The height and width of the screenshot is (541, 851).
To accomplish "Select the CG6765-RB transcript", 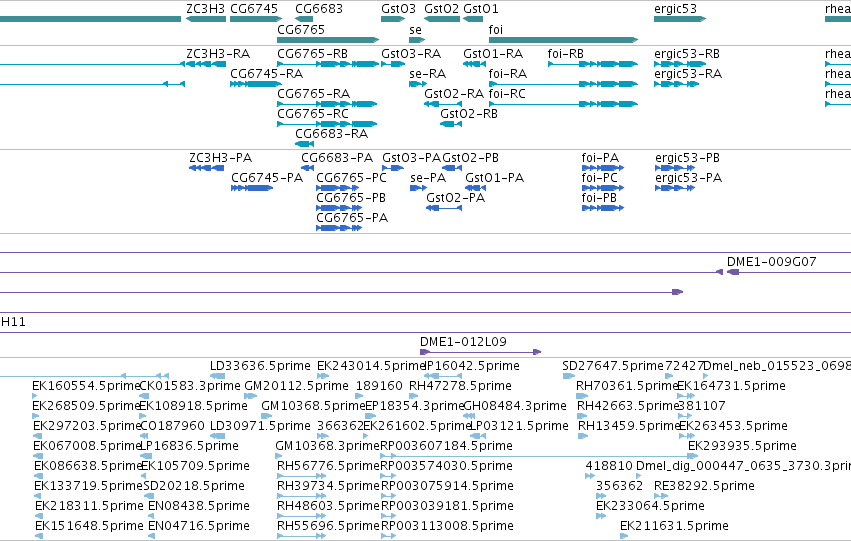I will (x=328, y=64).
